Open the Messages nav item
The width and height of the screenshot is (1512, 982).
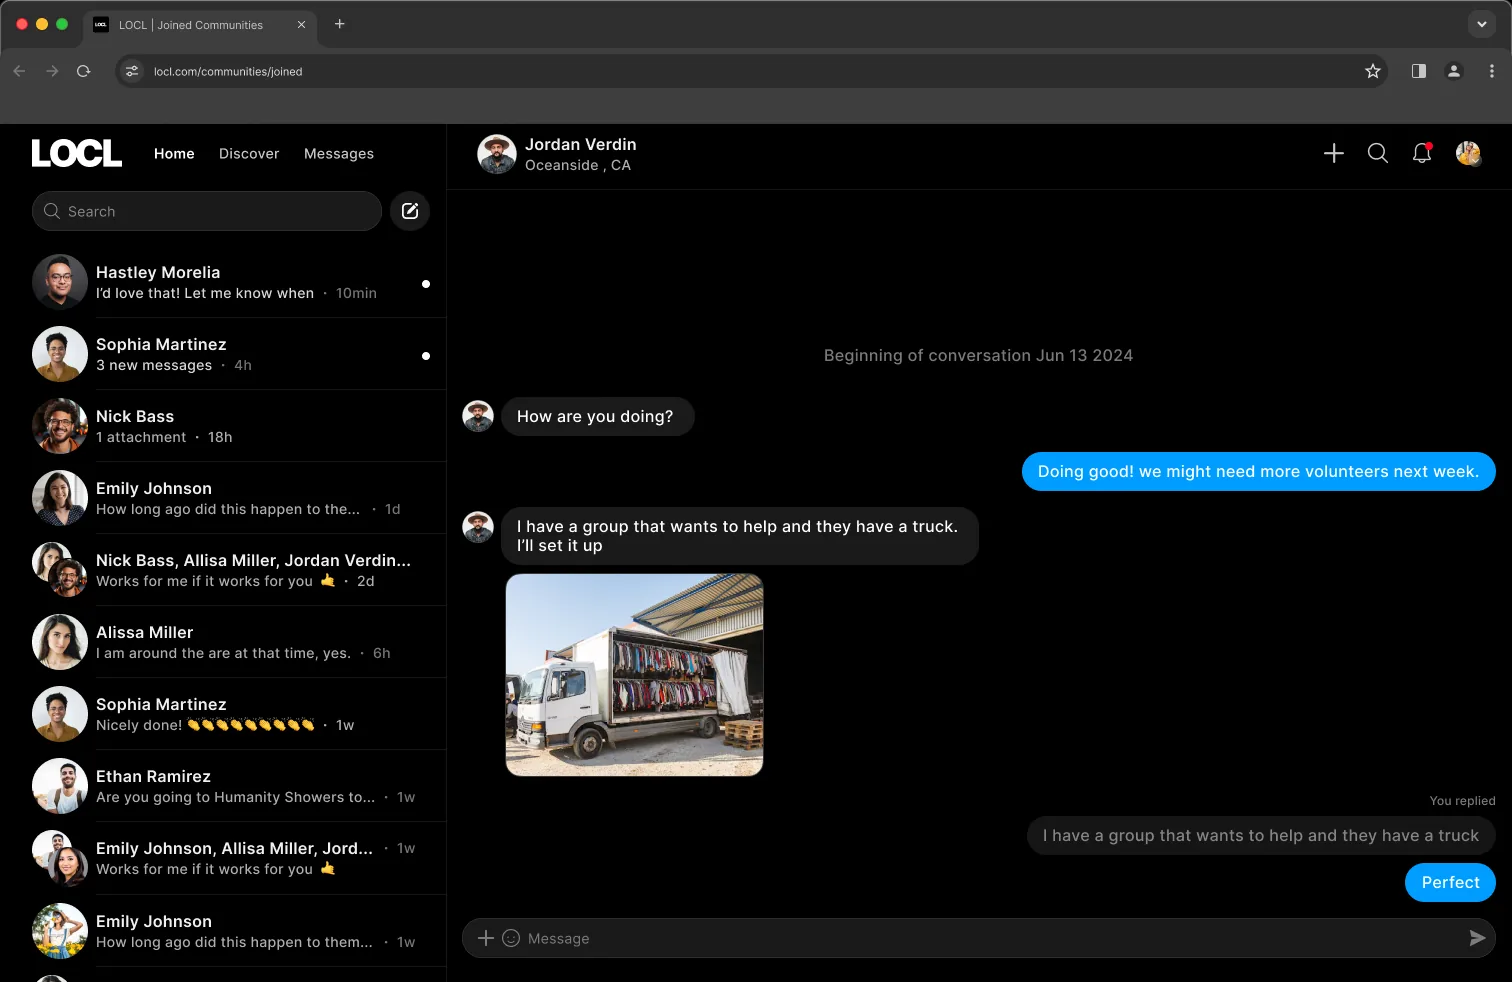[x=339, y=153]
